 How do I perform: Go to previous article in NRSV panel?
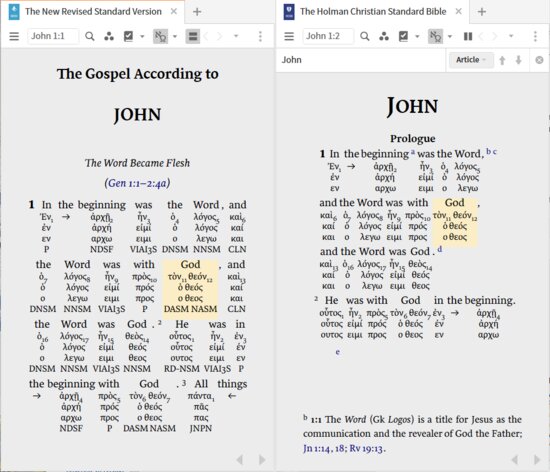[x=240, y=460]
